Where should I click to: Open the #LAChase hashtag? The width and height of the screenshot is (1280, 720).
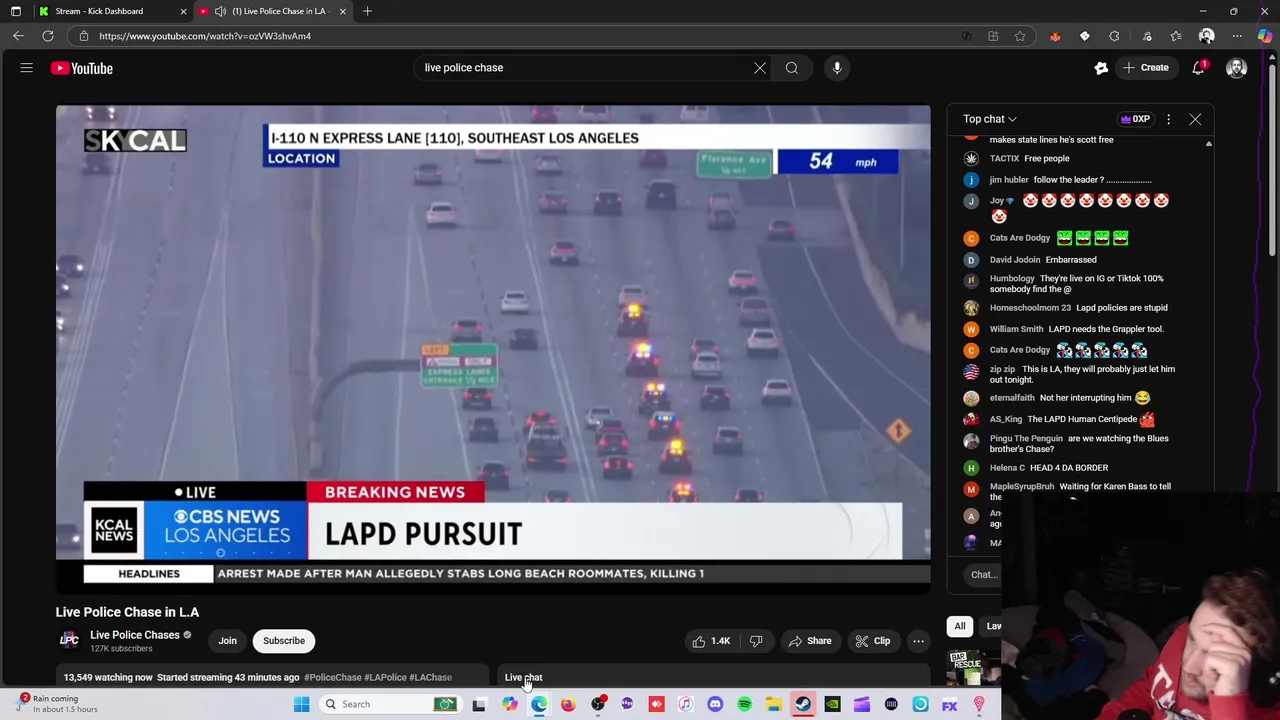(x=430, y=677)
